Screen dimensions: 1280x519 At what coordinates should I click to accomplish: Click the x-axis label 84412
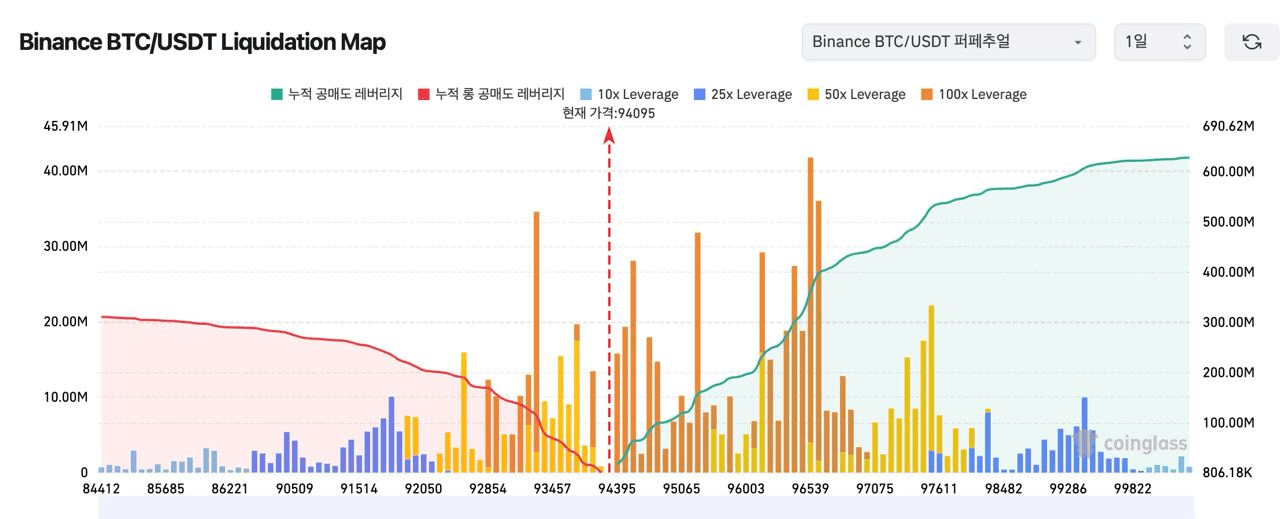[102, 489]
